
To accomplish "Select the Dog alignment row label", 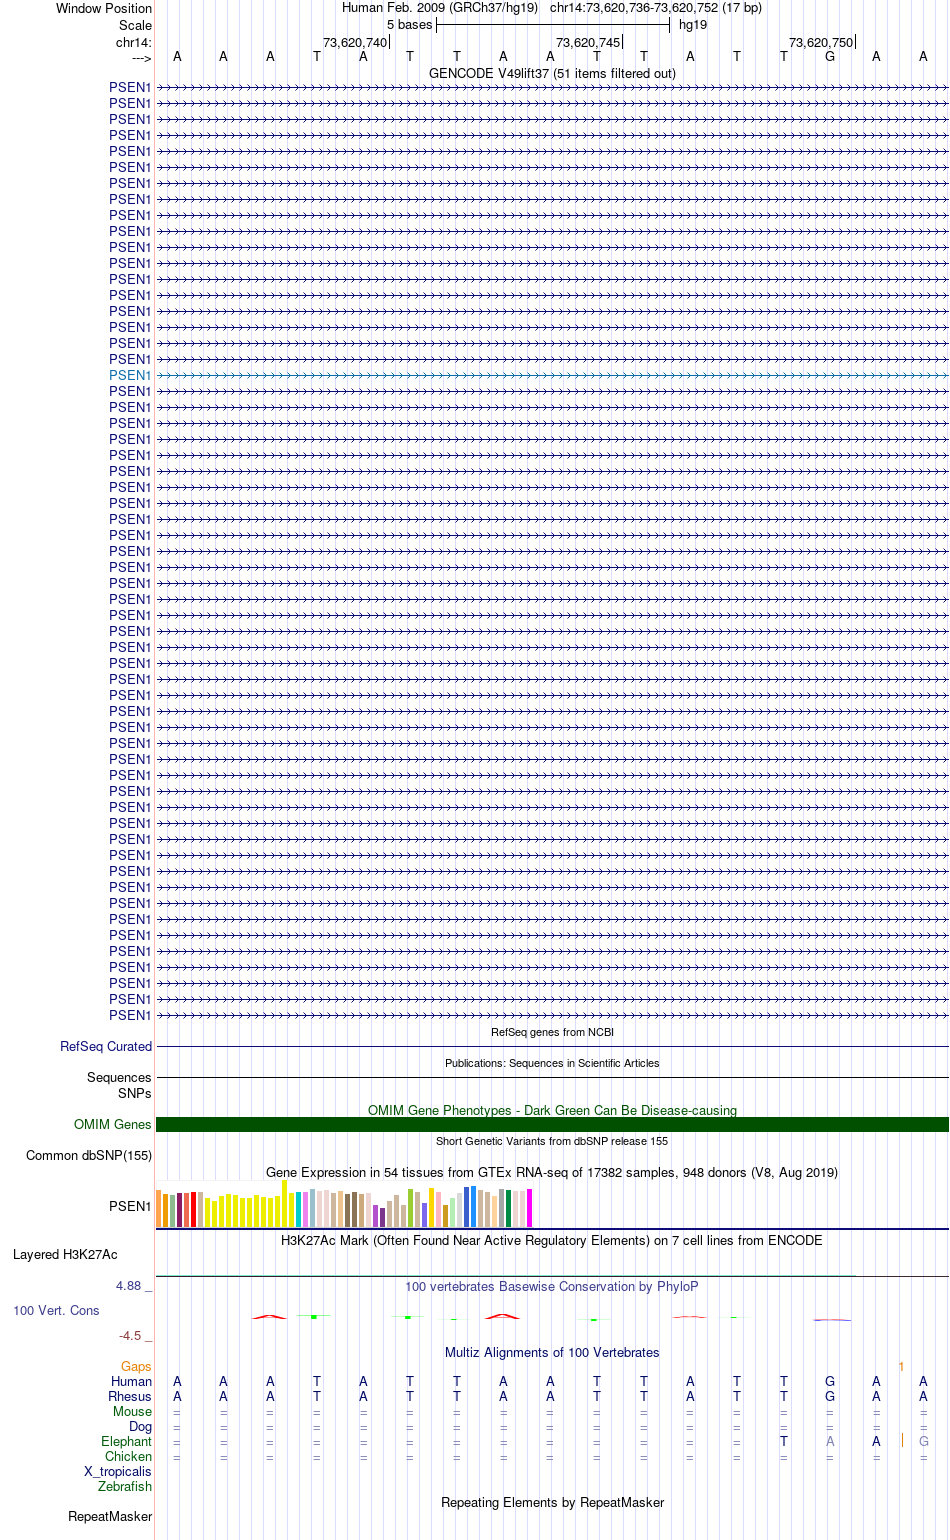I will pyautogui.click(x=141, y=1426).
